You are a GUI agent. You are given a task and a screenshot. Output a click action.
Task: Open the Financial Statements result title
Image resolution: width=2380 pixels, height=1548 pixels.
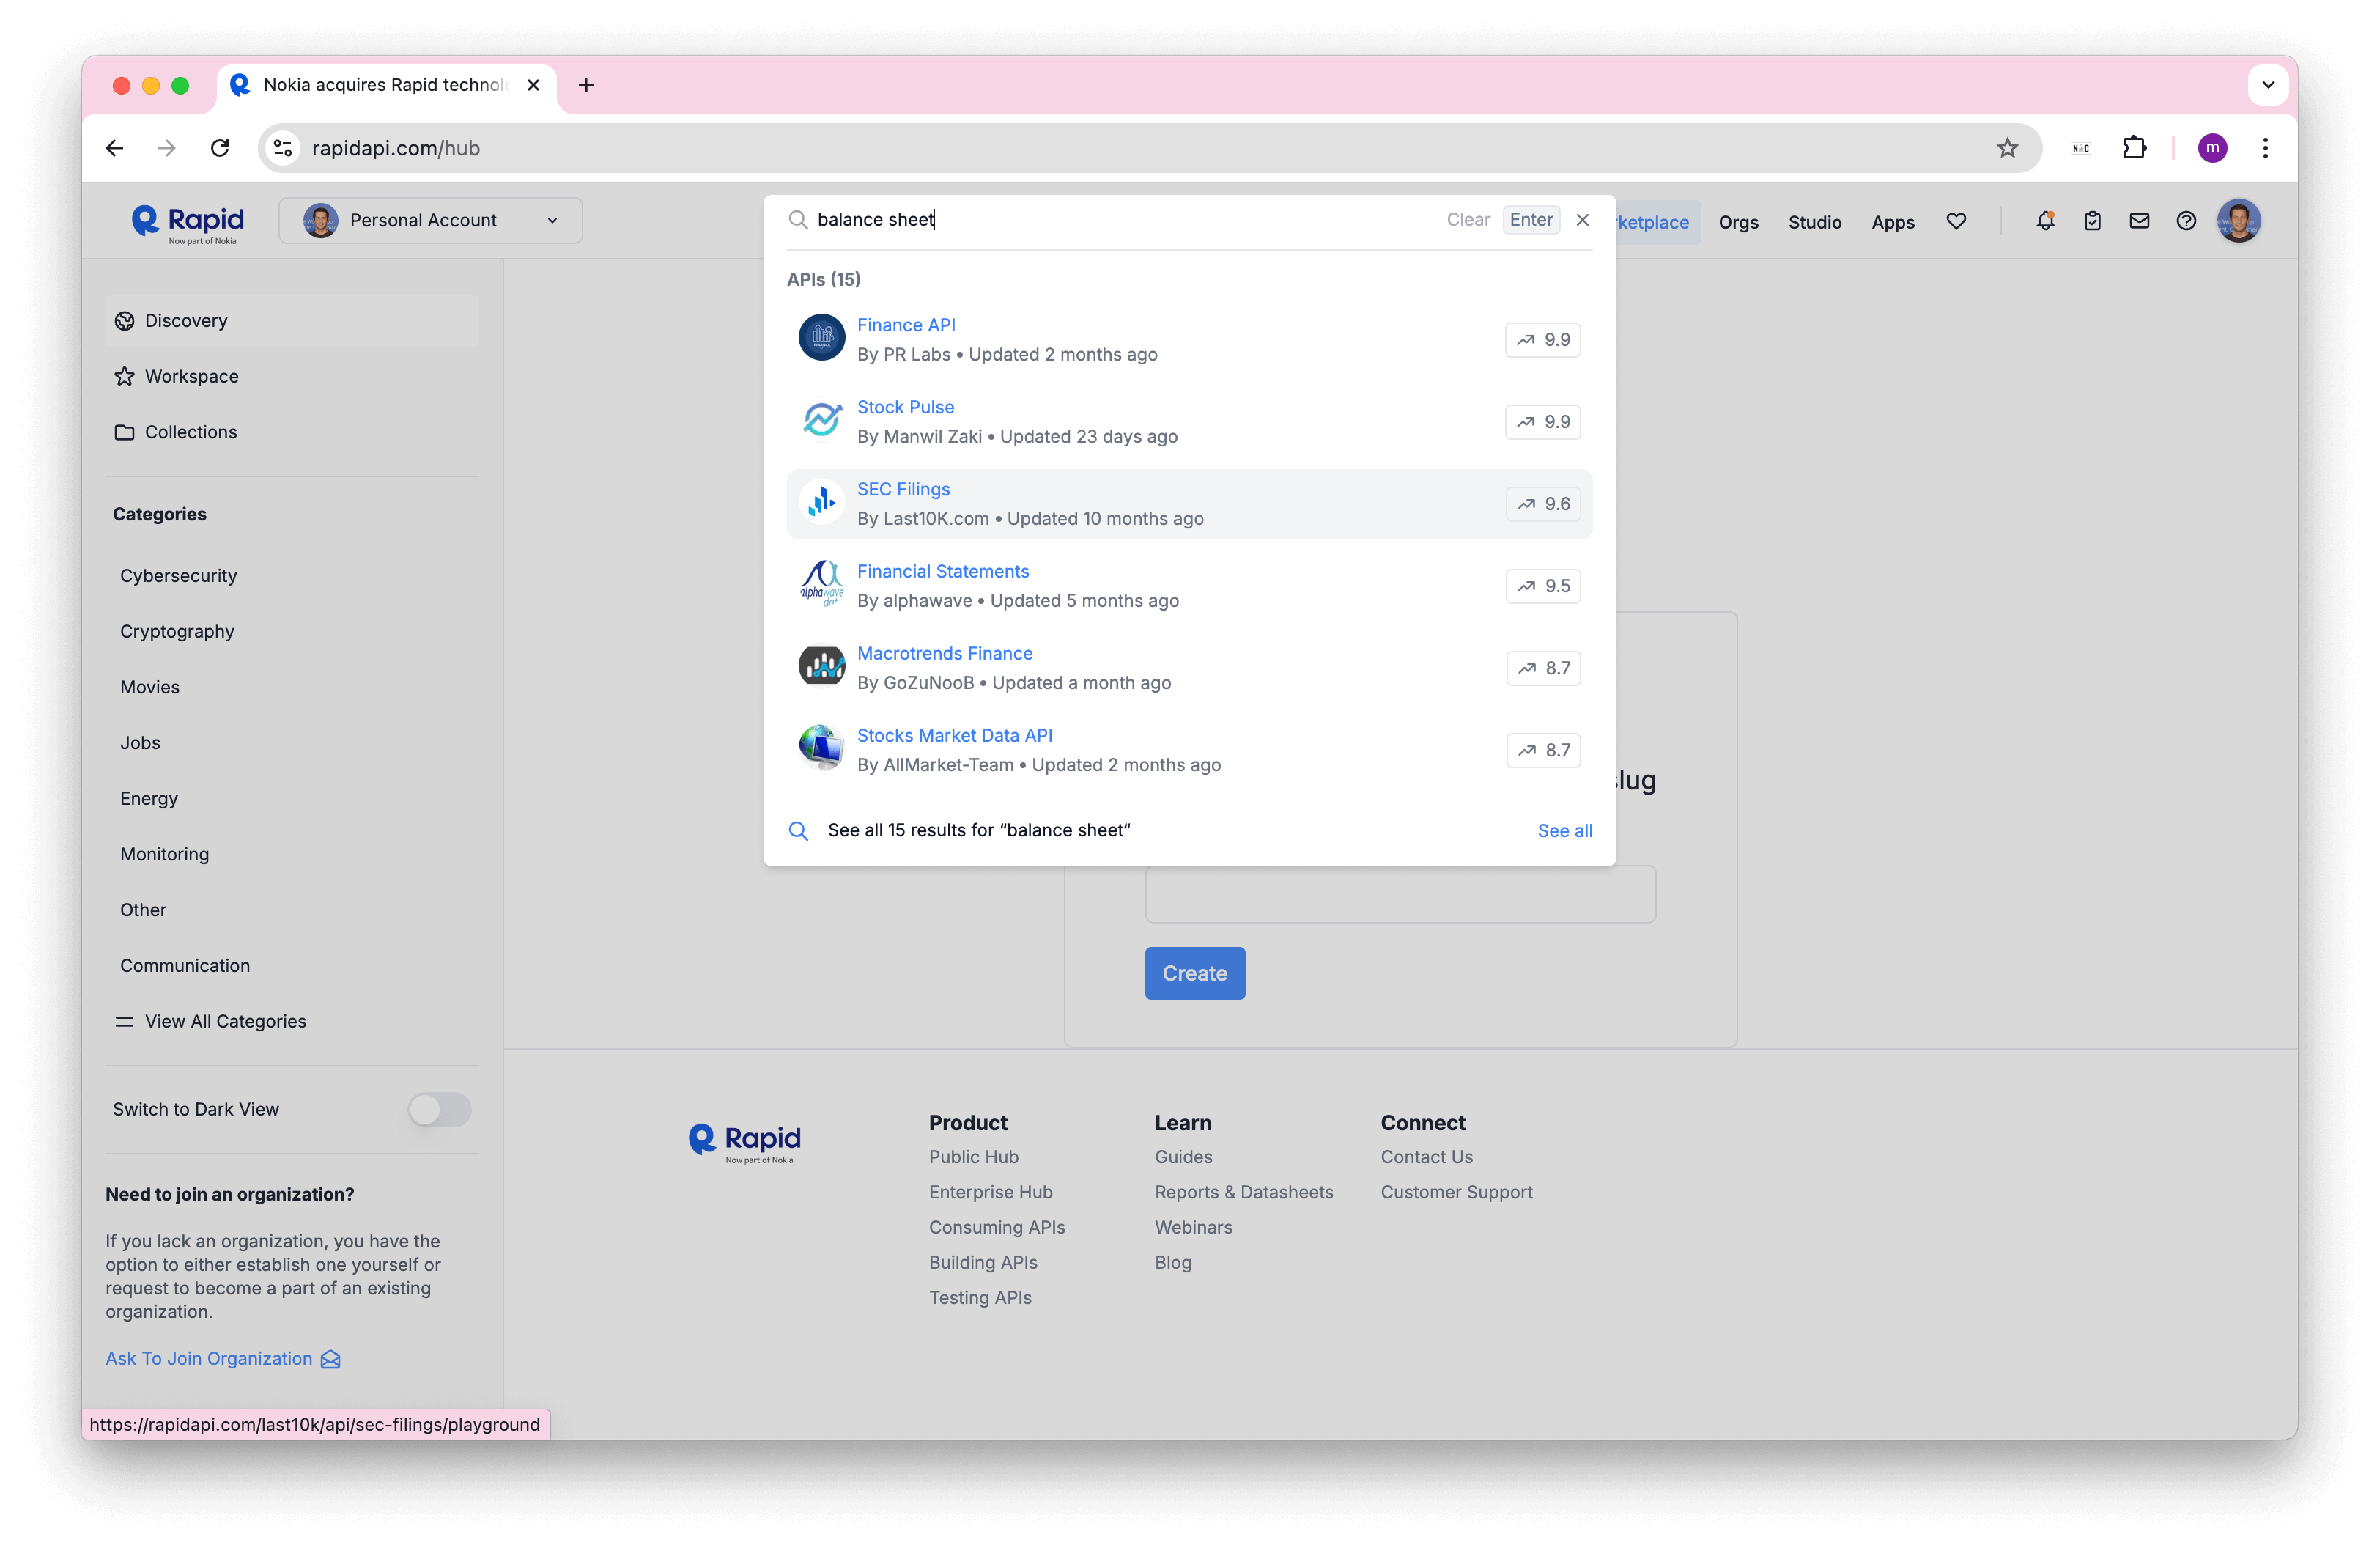click(943, 571)
